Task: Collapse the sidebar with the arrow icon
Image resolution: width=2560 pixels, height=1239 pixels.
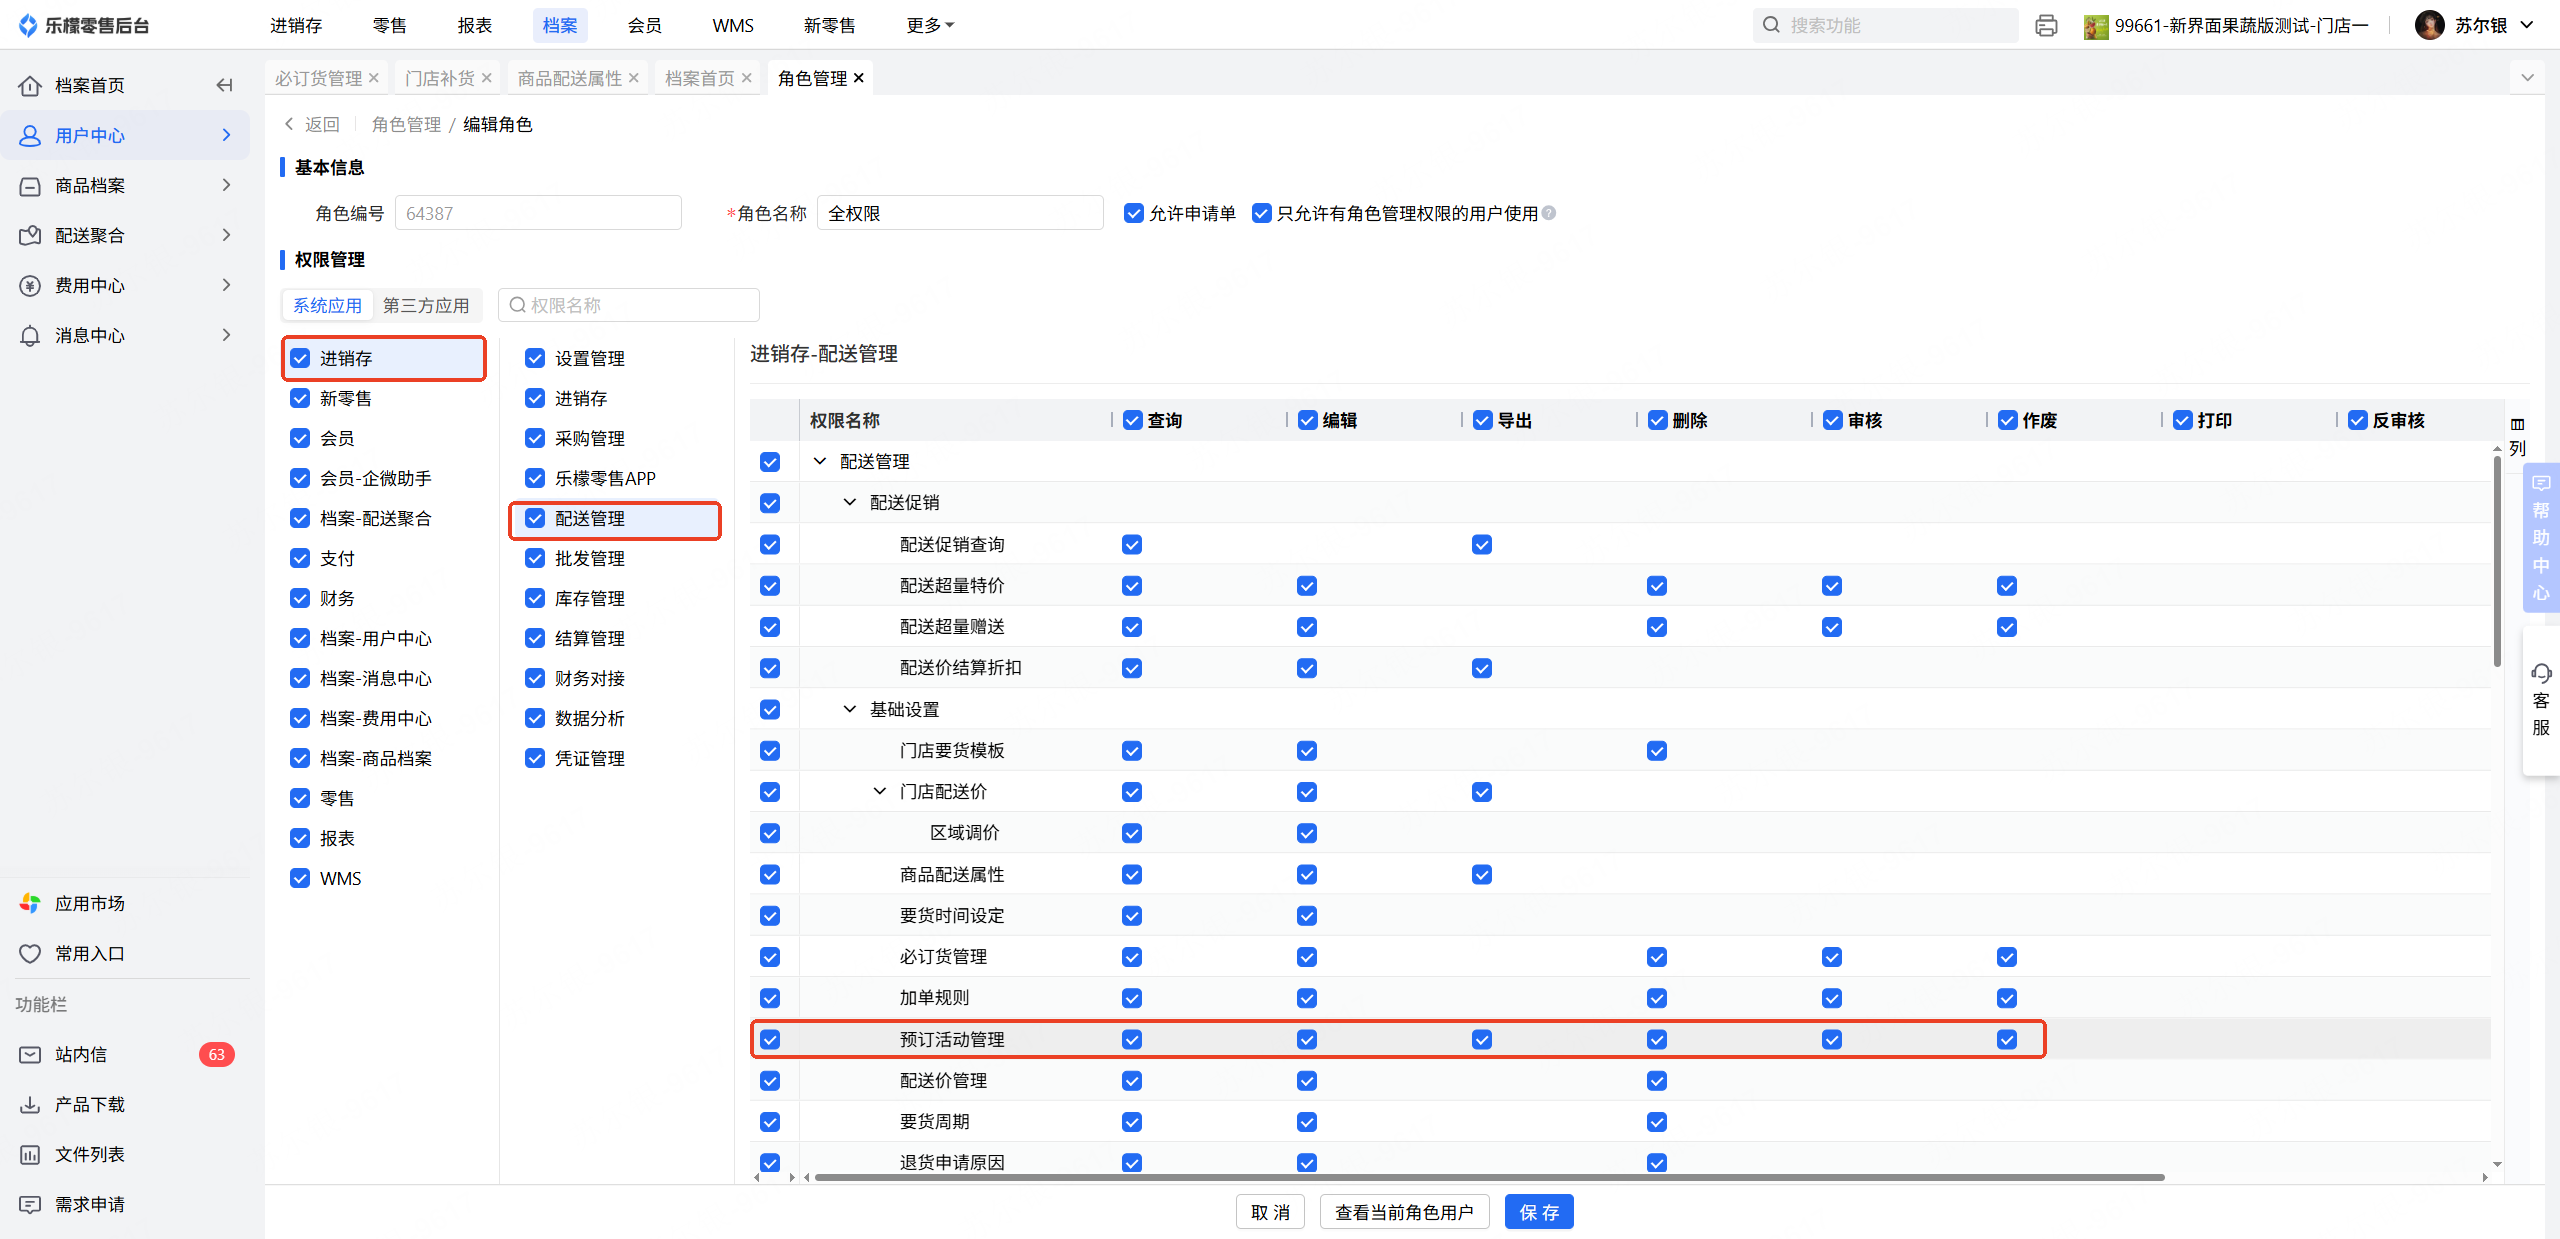Action: [x=225, y=85]
